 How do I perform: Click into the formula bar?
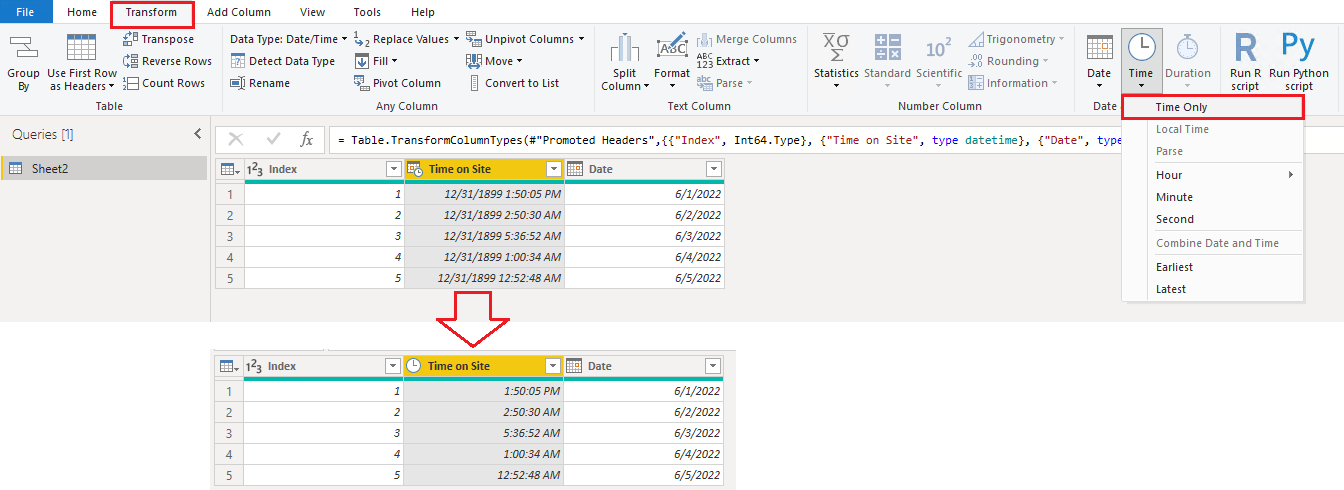click(727, 140)
